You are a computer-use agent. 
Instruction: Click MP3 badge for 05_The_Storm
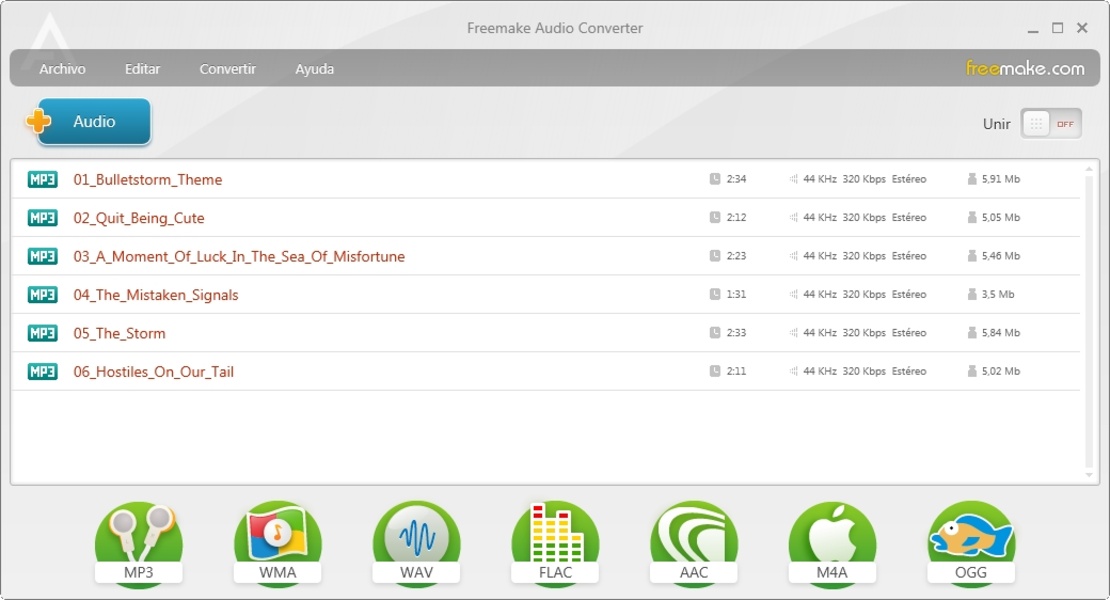point(42,333)
